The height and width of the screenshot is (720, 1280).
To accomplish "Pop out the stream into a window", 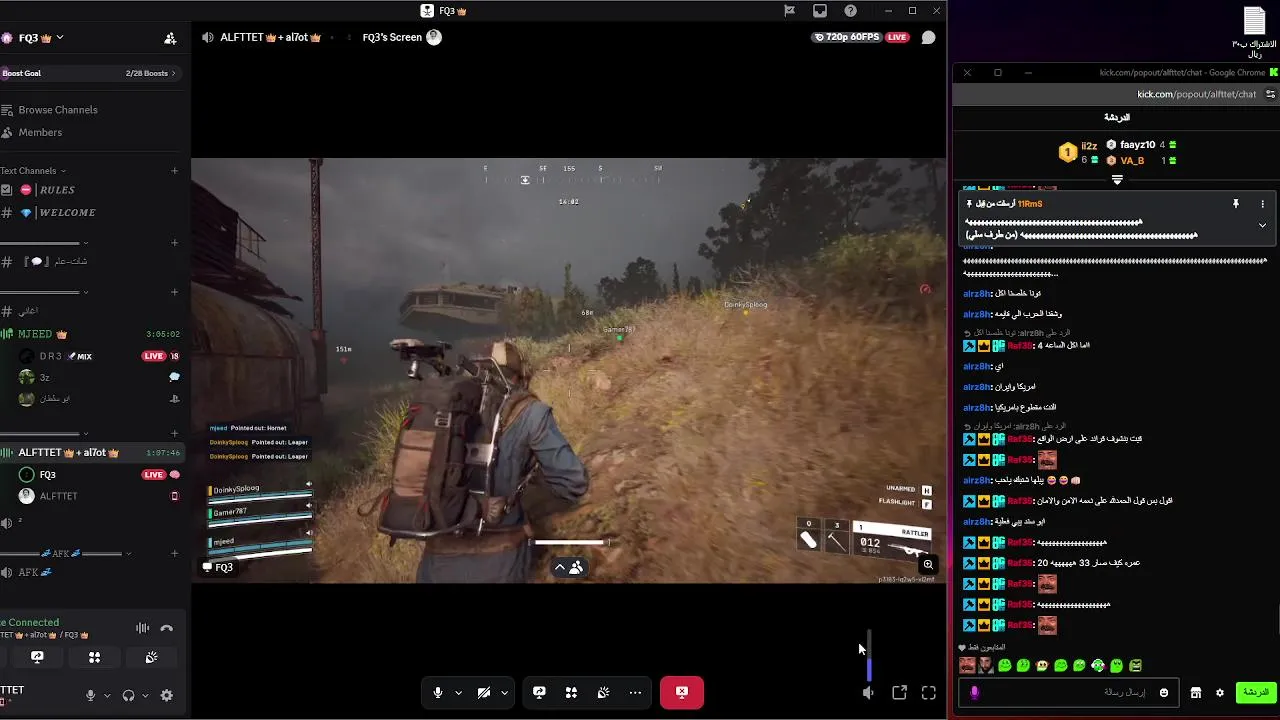I will coord(899,692).
